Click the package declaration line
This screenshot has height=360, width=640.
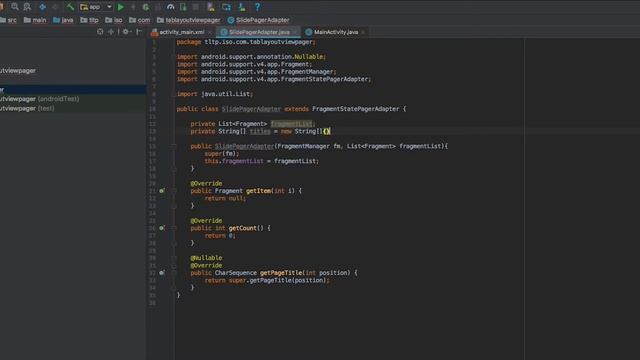coord(246,42)
